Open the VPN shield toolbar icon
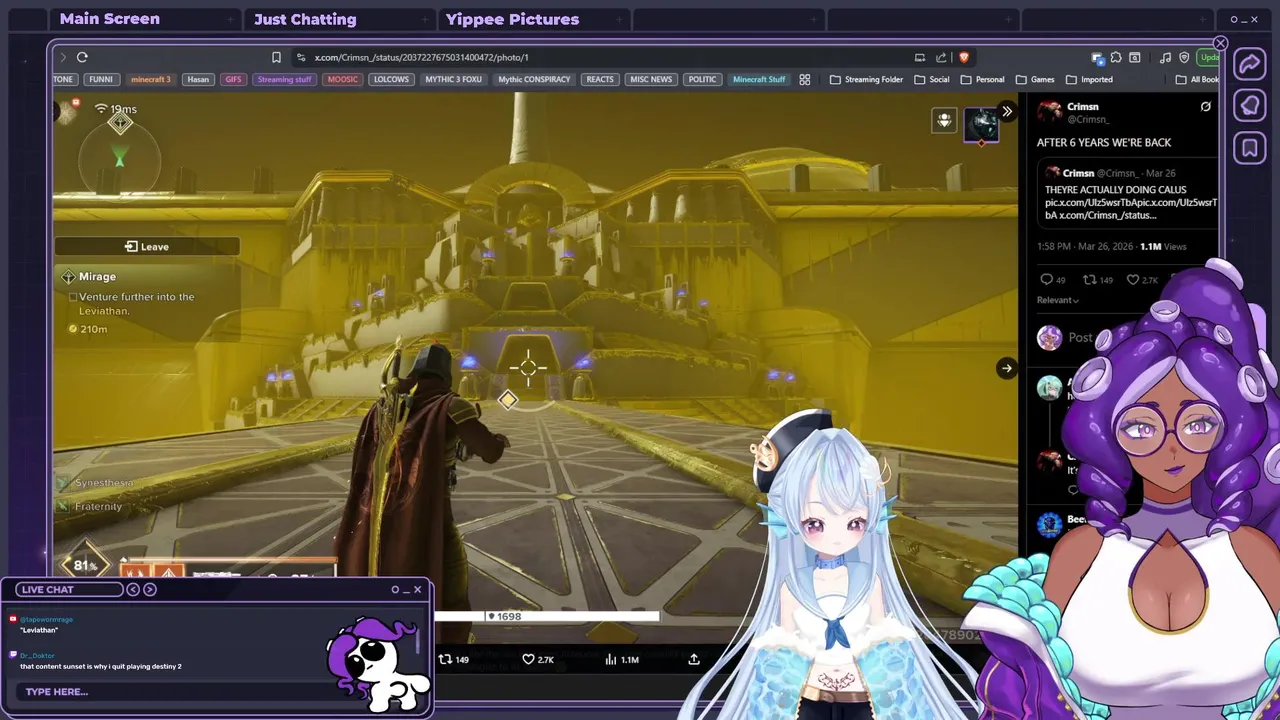 [1184, 58]
